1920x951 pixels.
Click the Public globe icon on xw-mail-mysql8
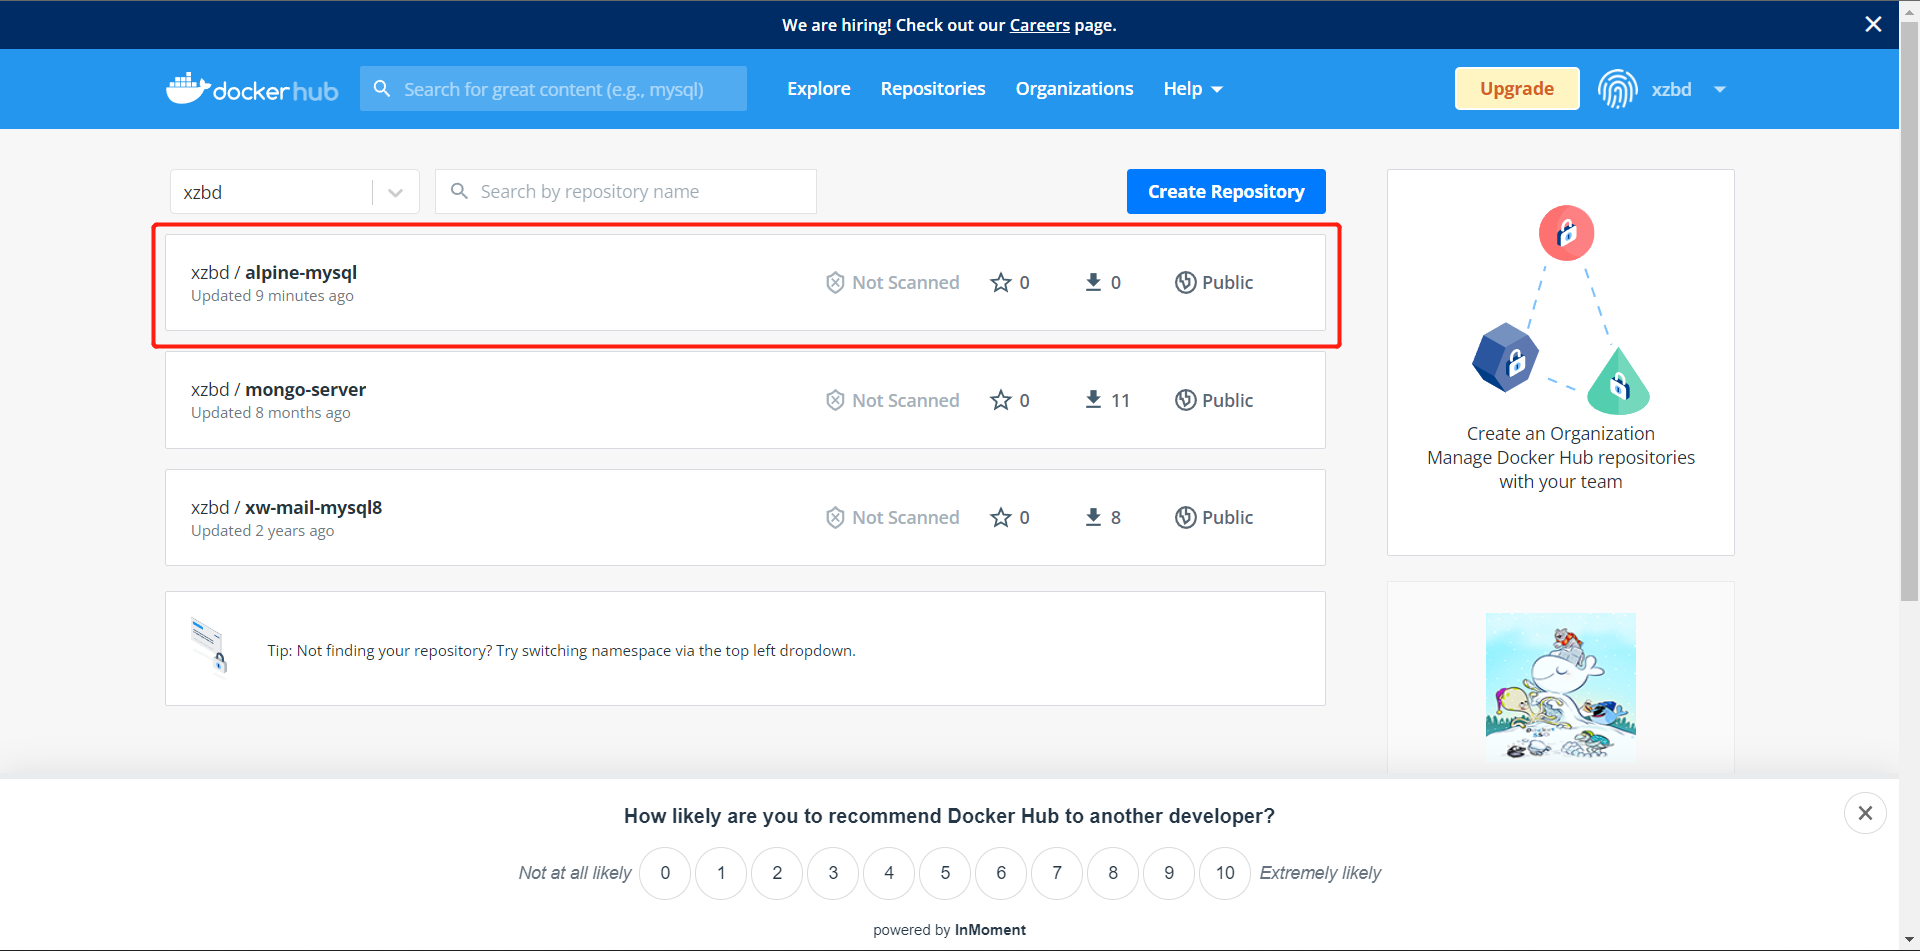tap(1185, 517)
